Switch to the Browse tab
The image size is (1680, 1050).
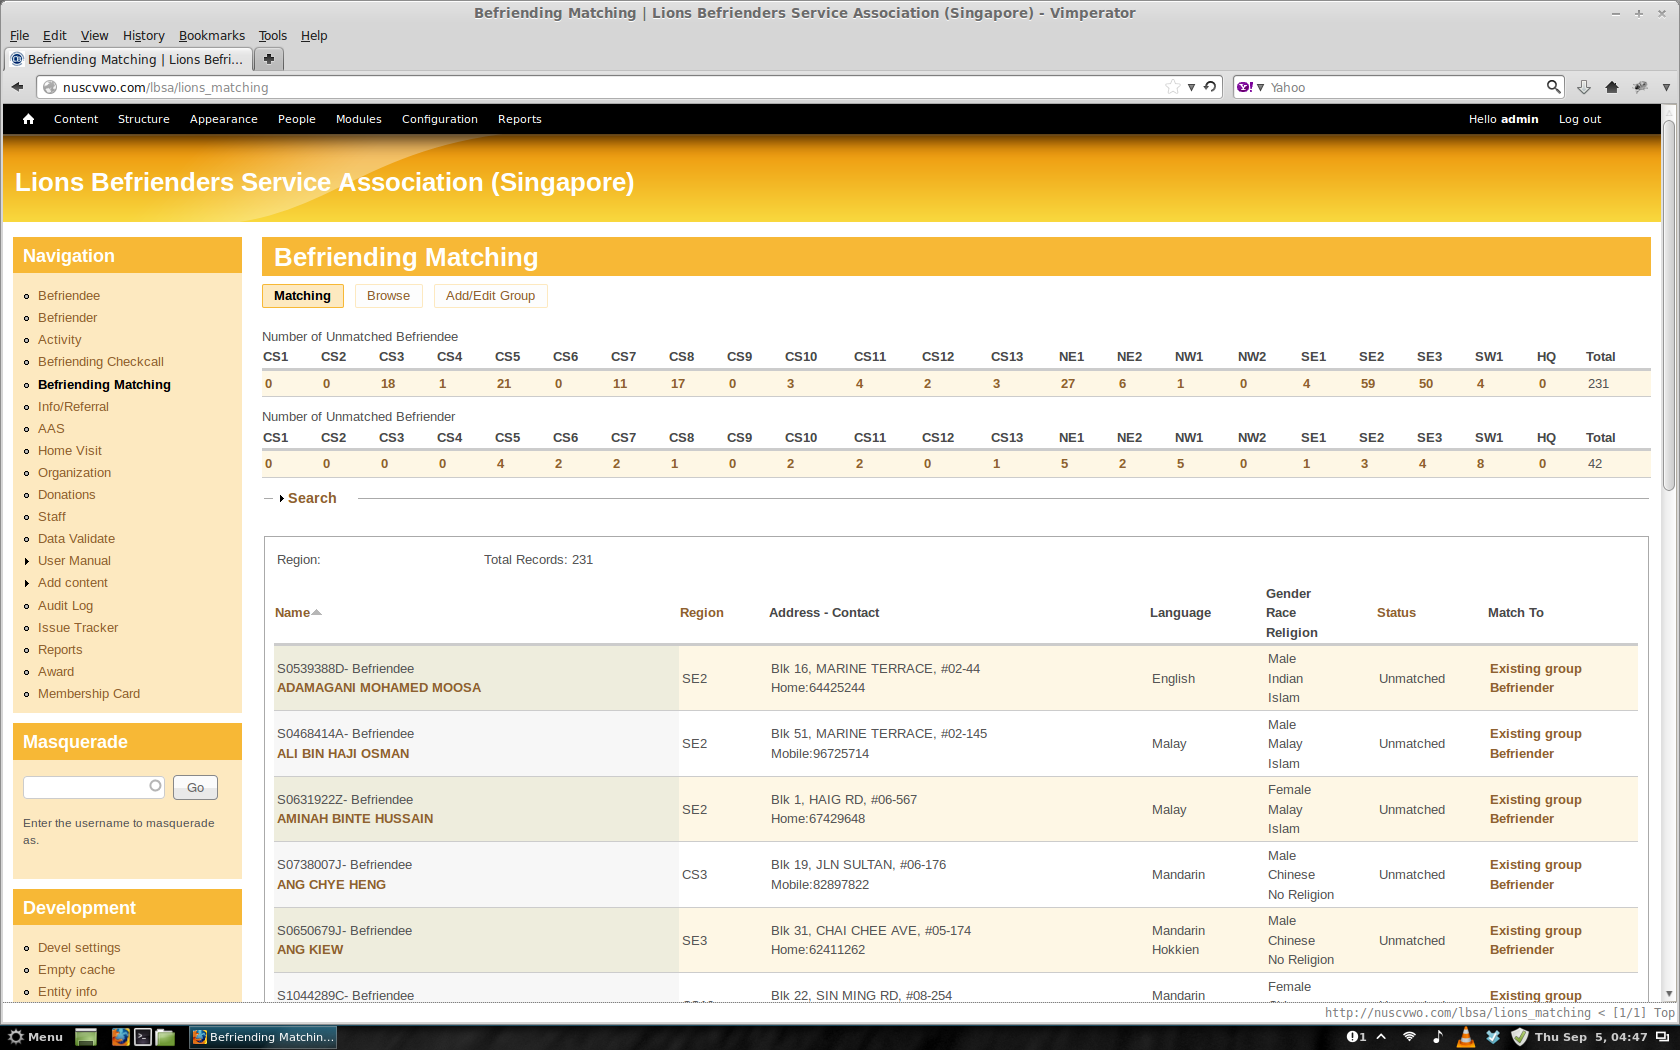coord(388,296)
